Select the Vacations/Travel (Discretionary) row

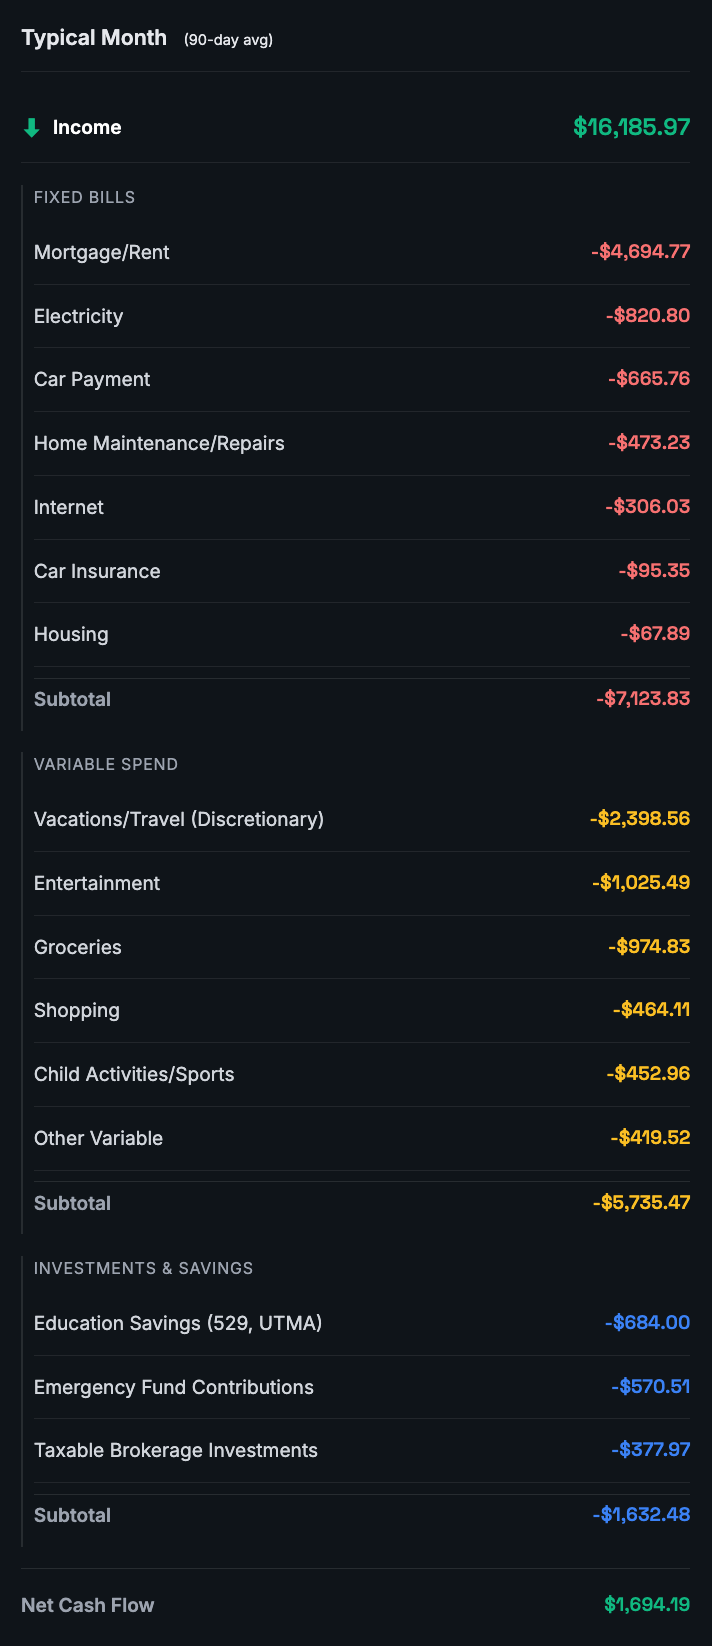(180, 819)
